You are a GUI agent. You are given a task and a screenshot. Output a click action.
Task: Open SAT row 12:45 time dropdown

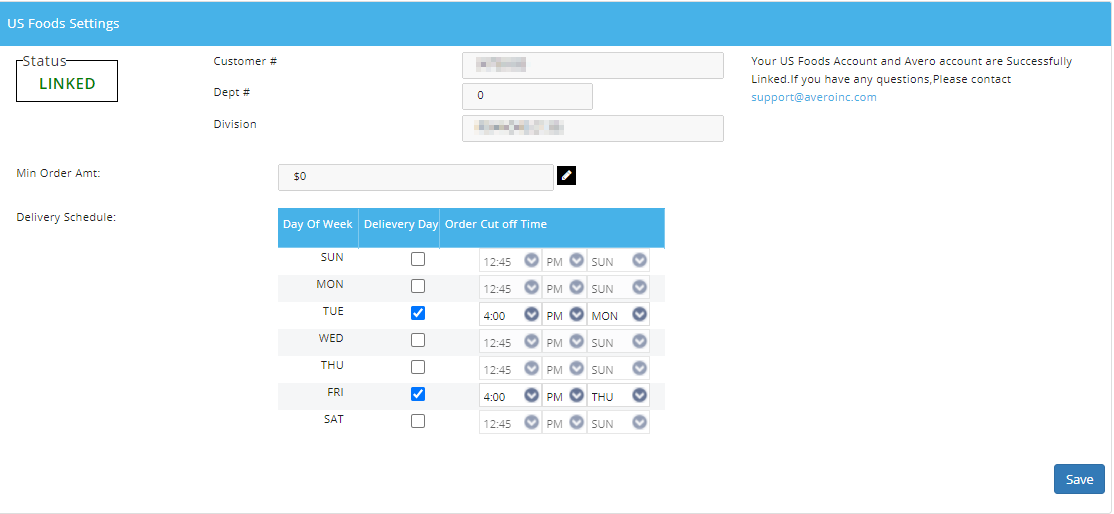[x=510, y=423]
